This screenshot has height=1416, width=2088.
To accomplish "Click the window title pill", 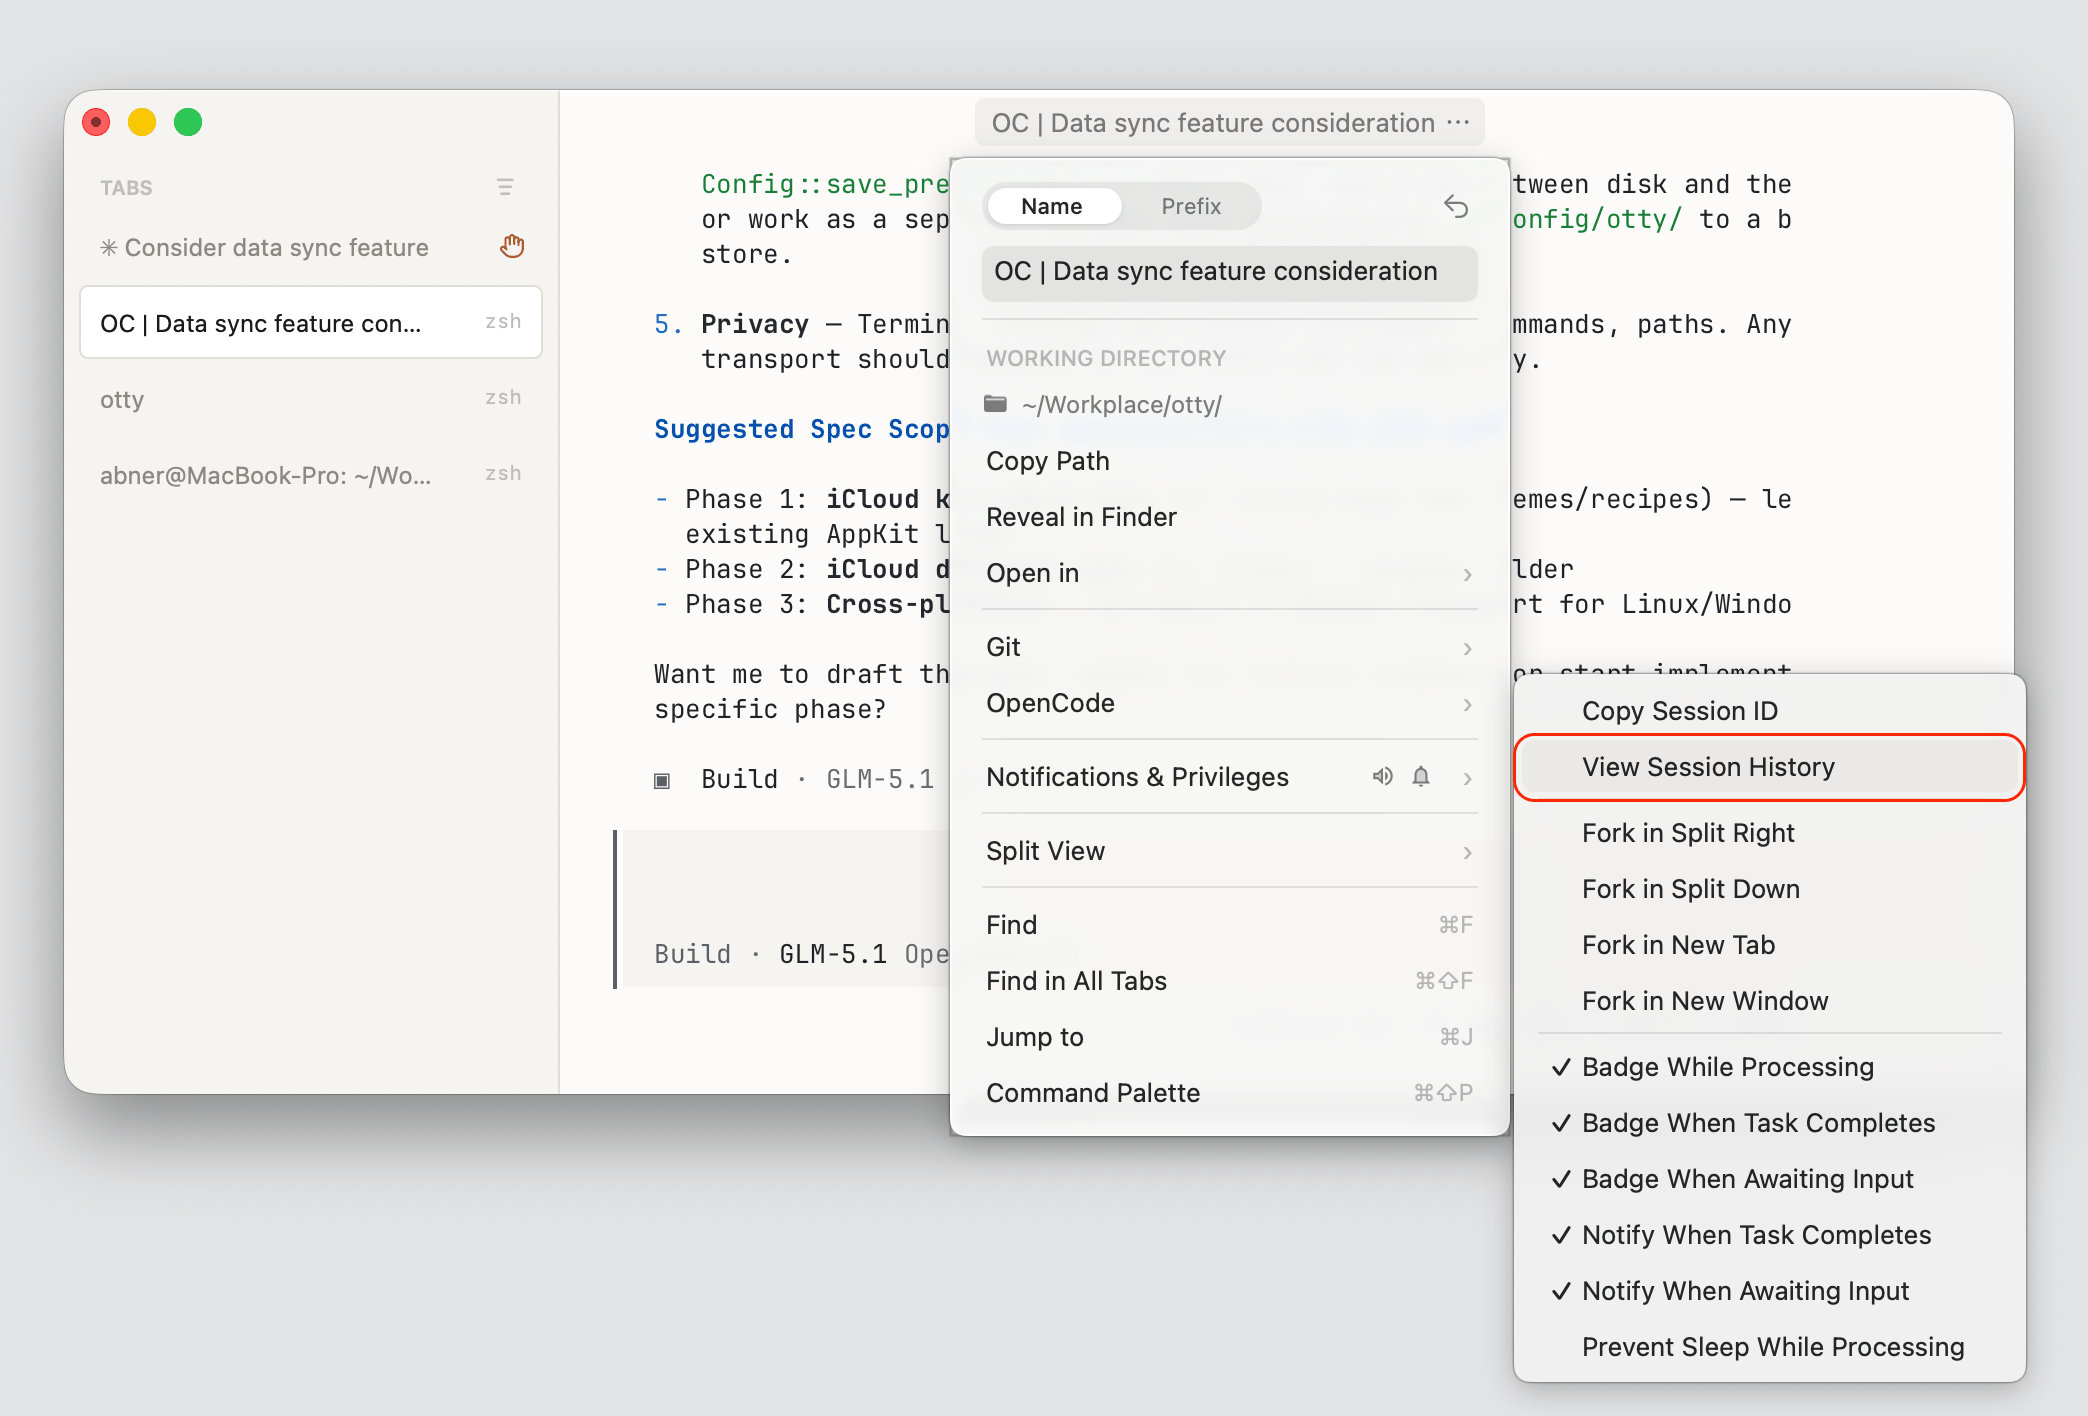I will [x=1229, y=122].
